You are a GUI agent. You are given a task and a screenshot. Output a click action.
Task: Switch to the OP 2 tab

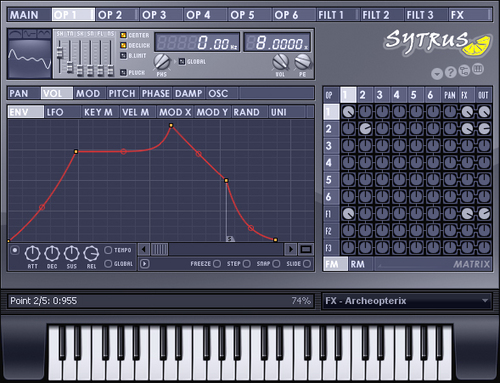[117, 15]
